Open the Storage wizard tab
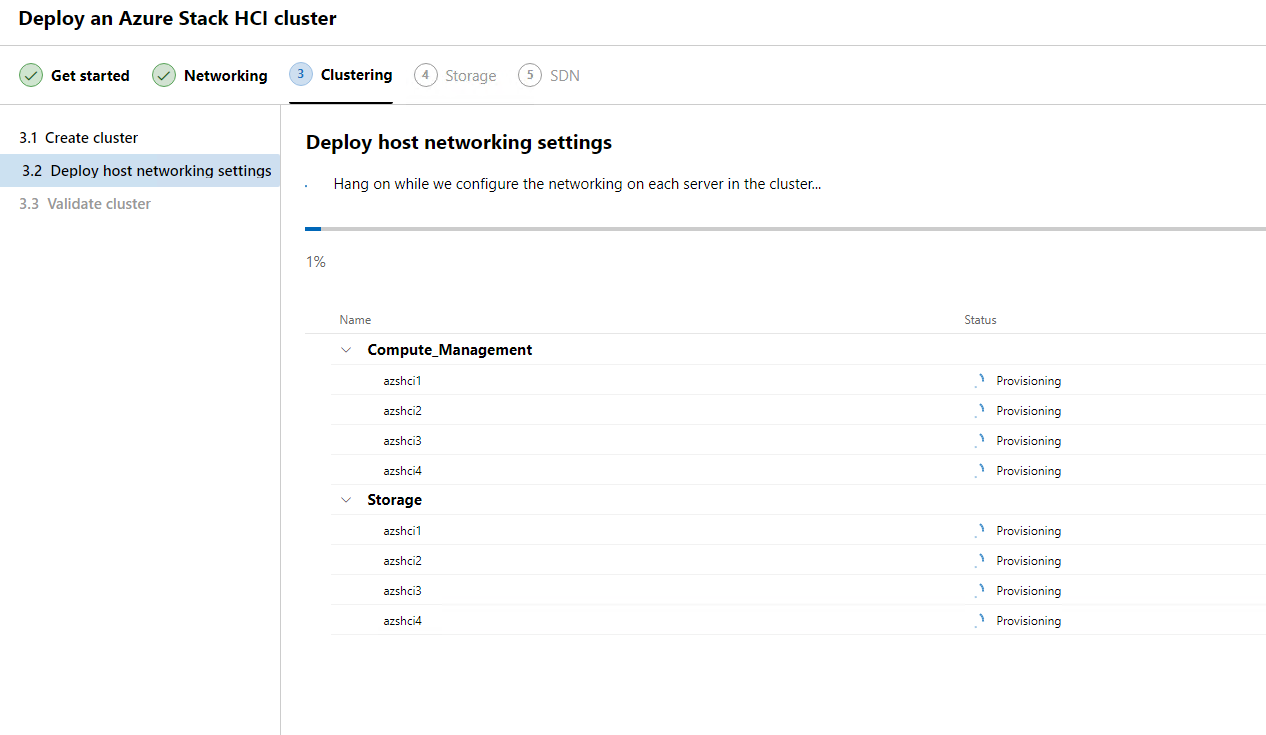This screenshot has width=1266, height=735. tap(470, 76)
